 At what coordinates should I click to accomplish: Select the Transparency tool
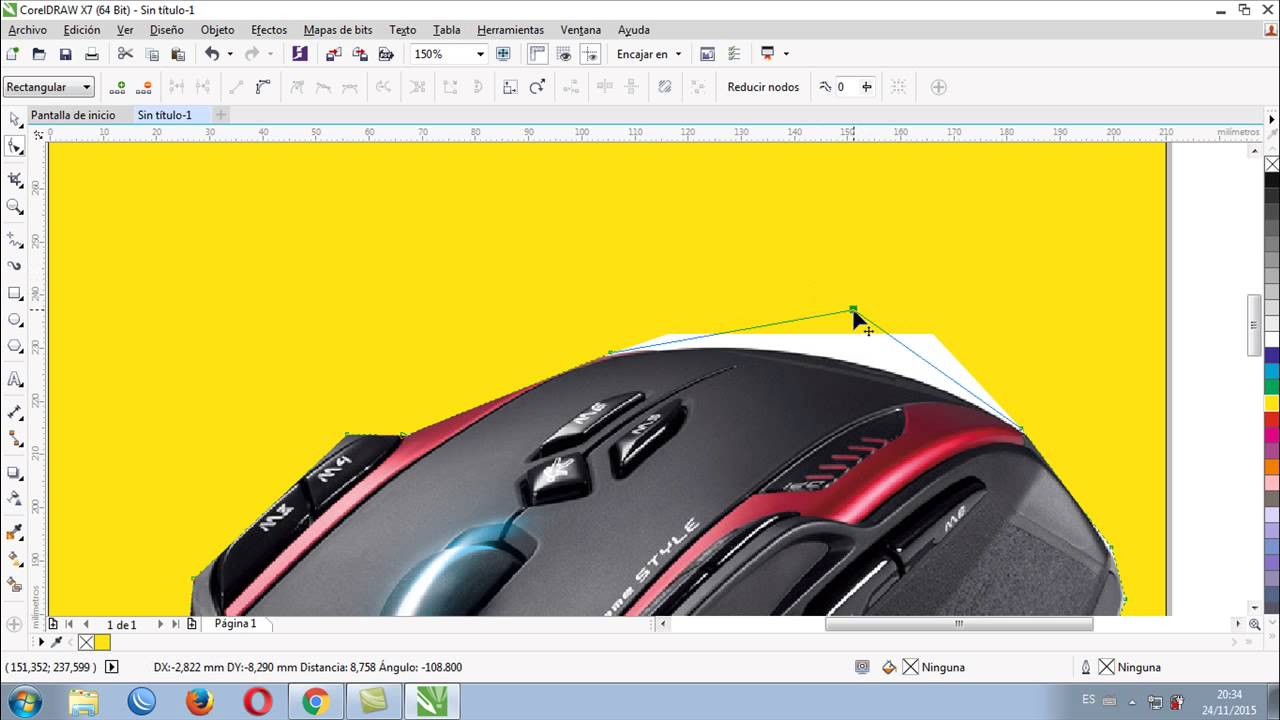point(14,498)
